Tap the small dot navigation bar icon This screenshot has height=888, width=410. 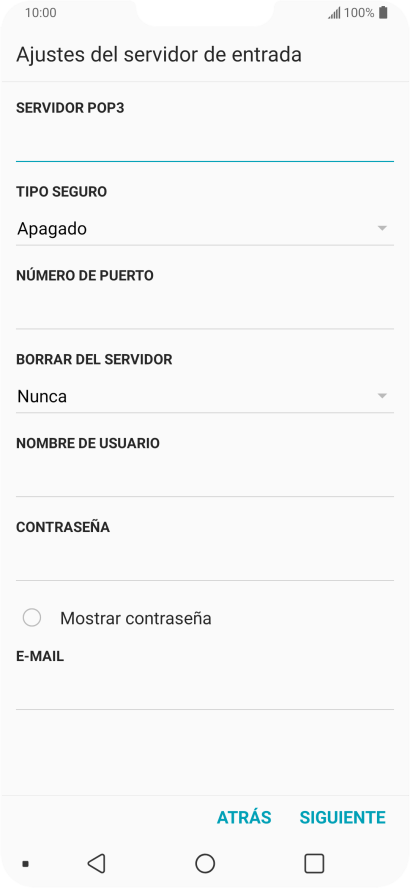pyautogui.click(x=25, y=864)
